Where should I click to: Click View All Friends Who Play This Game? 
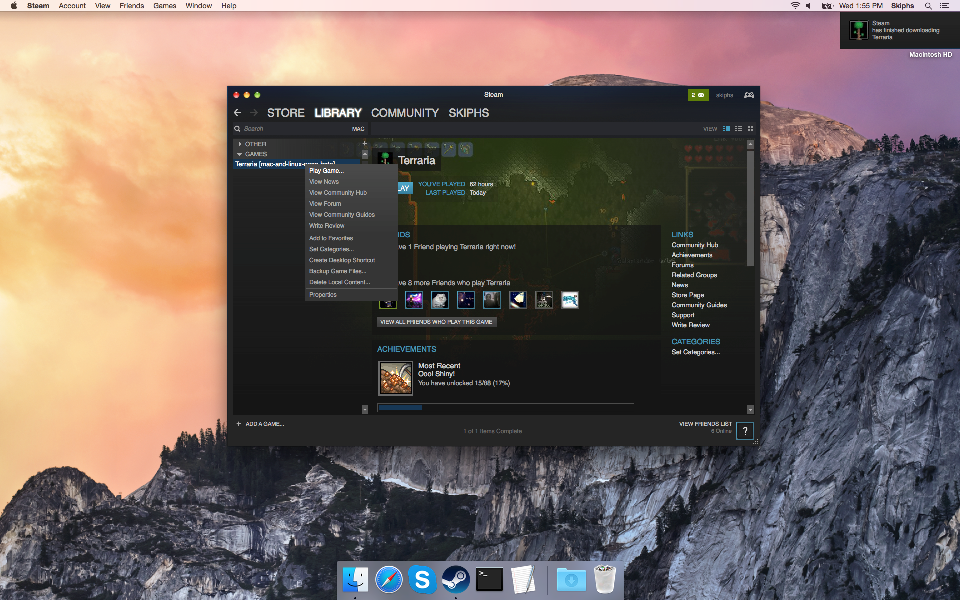(437, 322)
